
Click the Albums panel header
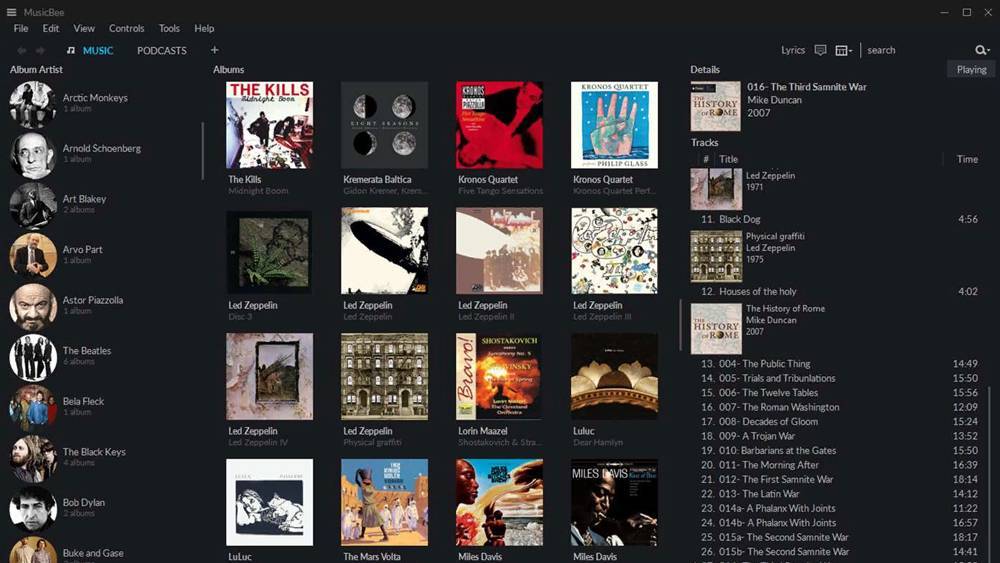(x=229, y=69)
